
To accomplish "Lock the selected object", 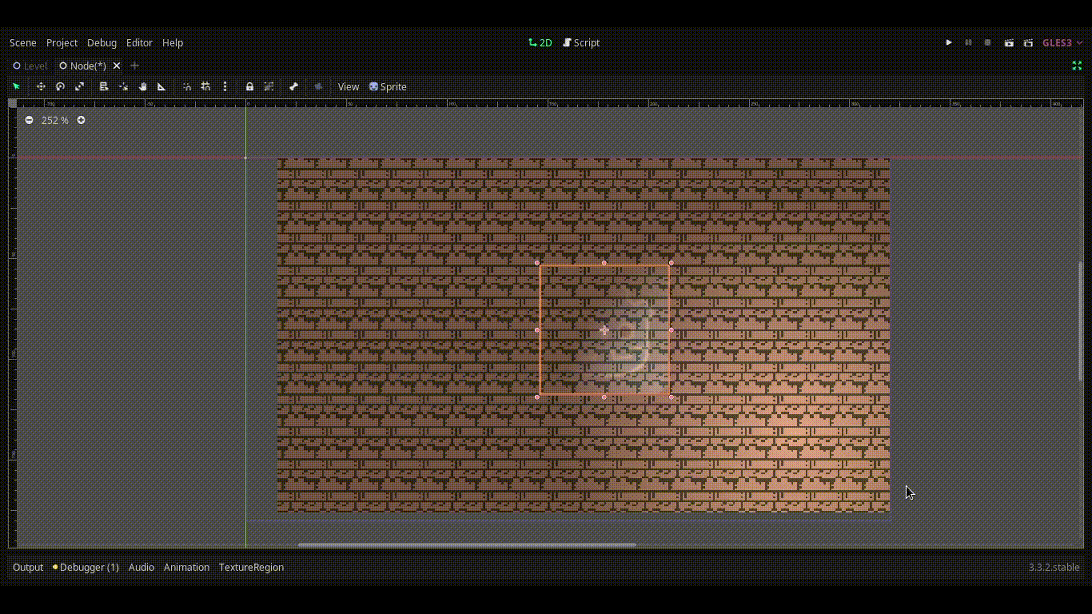I will [250, 87].
